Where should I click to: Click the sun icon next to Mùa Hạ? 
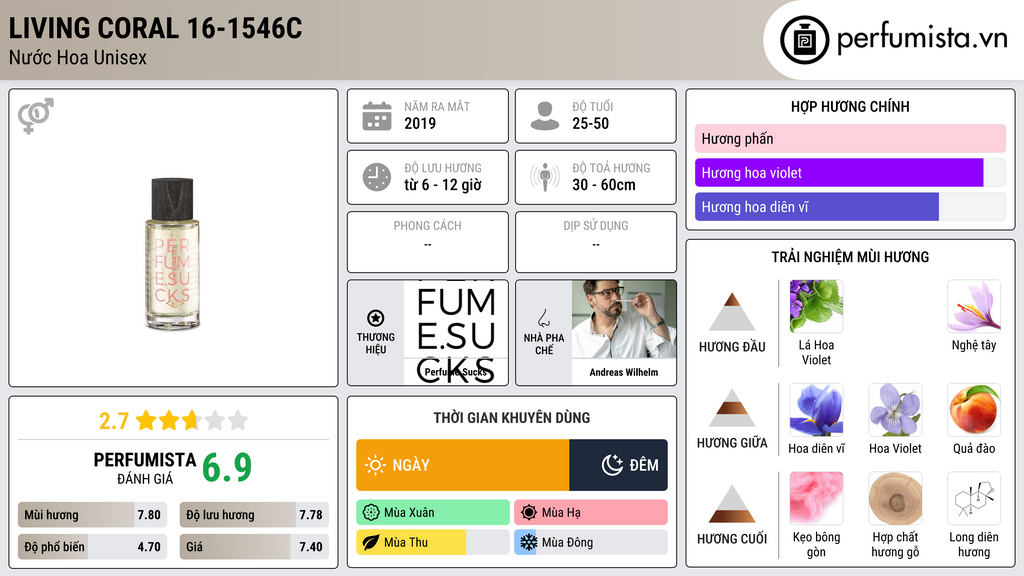click(x=529, y=513)
